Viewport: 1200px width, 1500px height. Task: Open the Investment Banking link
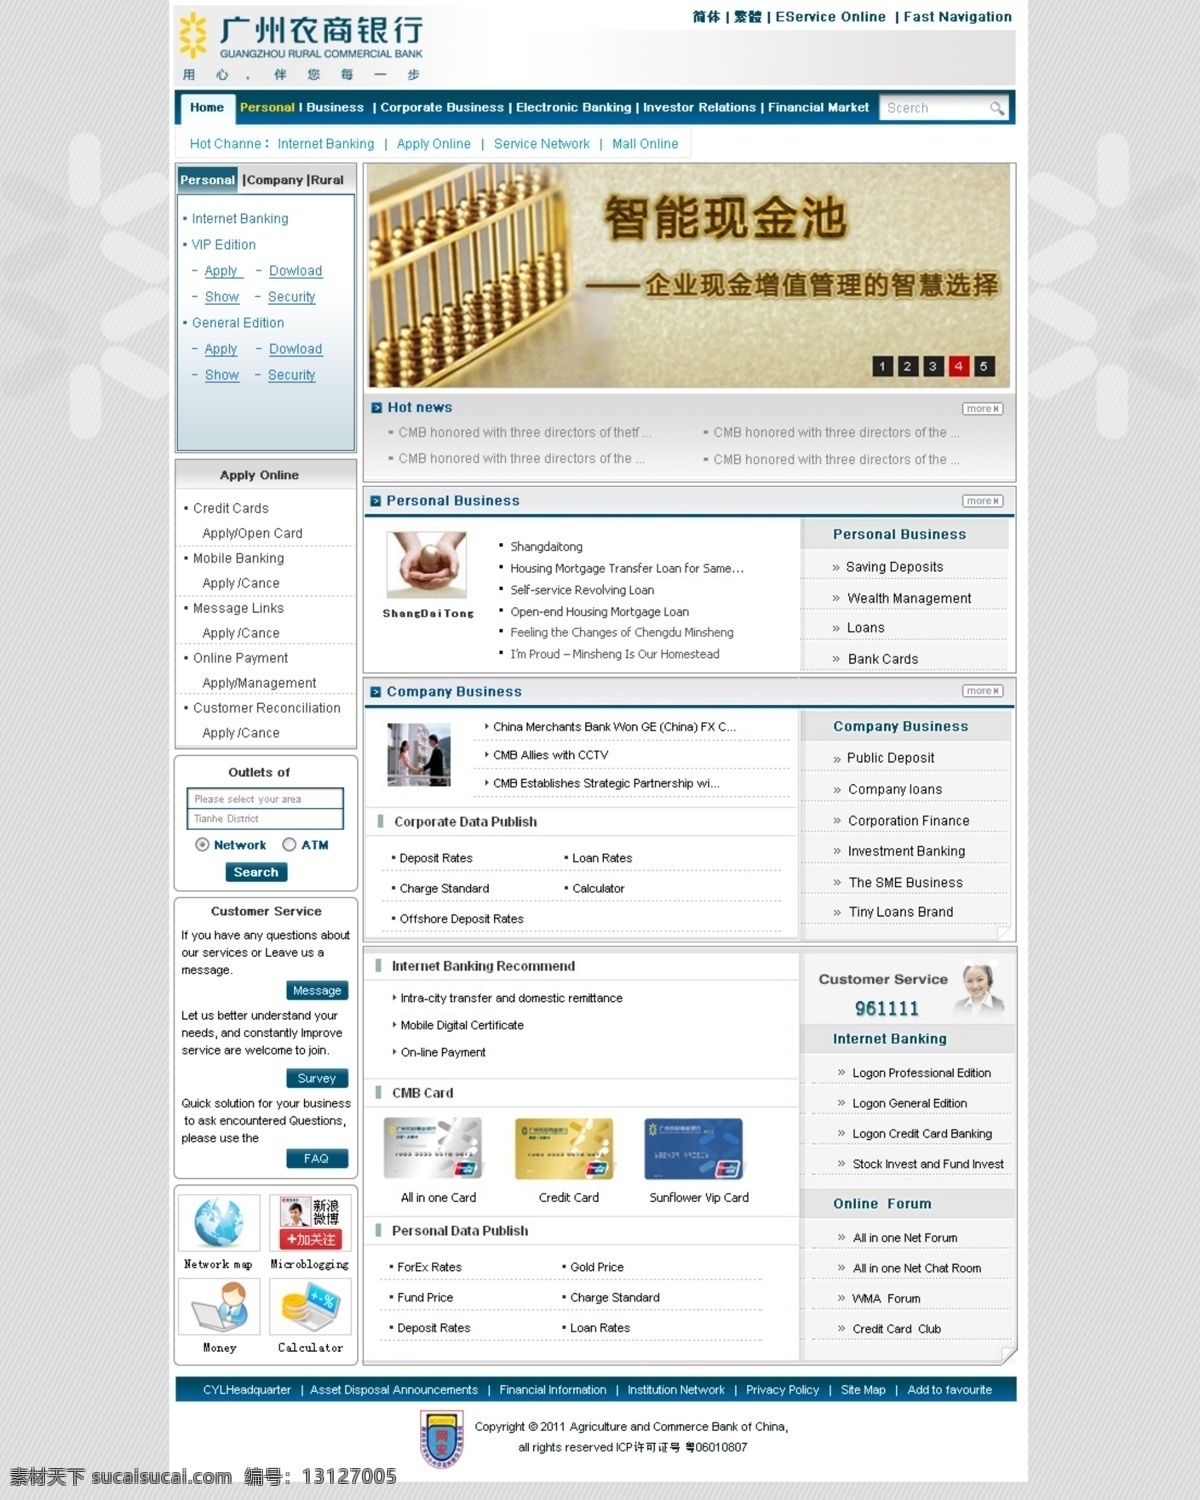coord(906,851)
